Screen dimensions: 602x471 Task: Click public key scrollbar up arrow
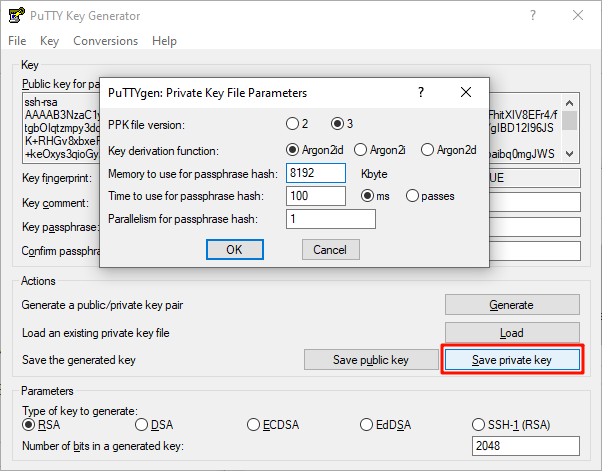tap(570, 103)
